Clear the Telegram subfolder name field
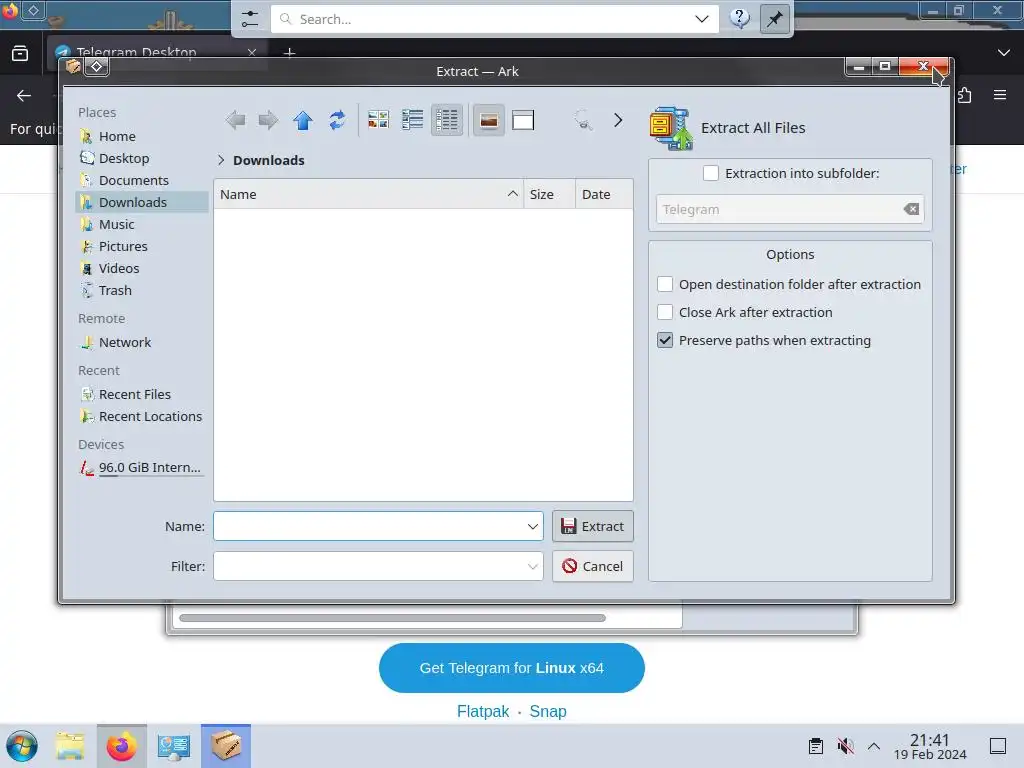 [x=911, y=209]
